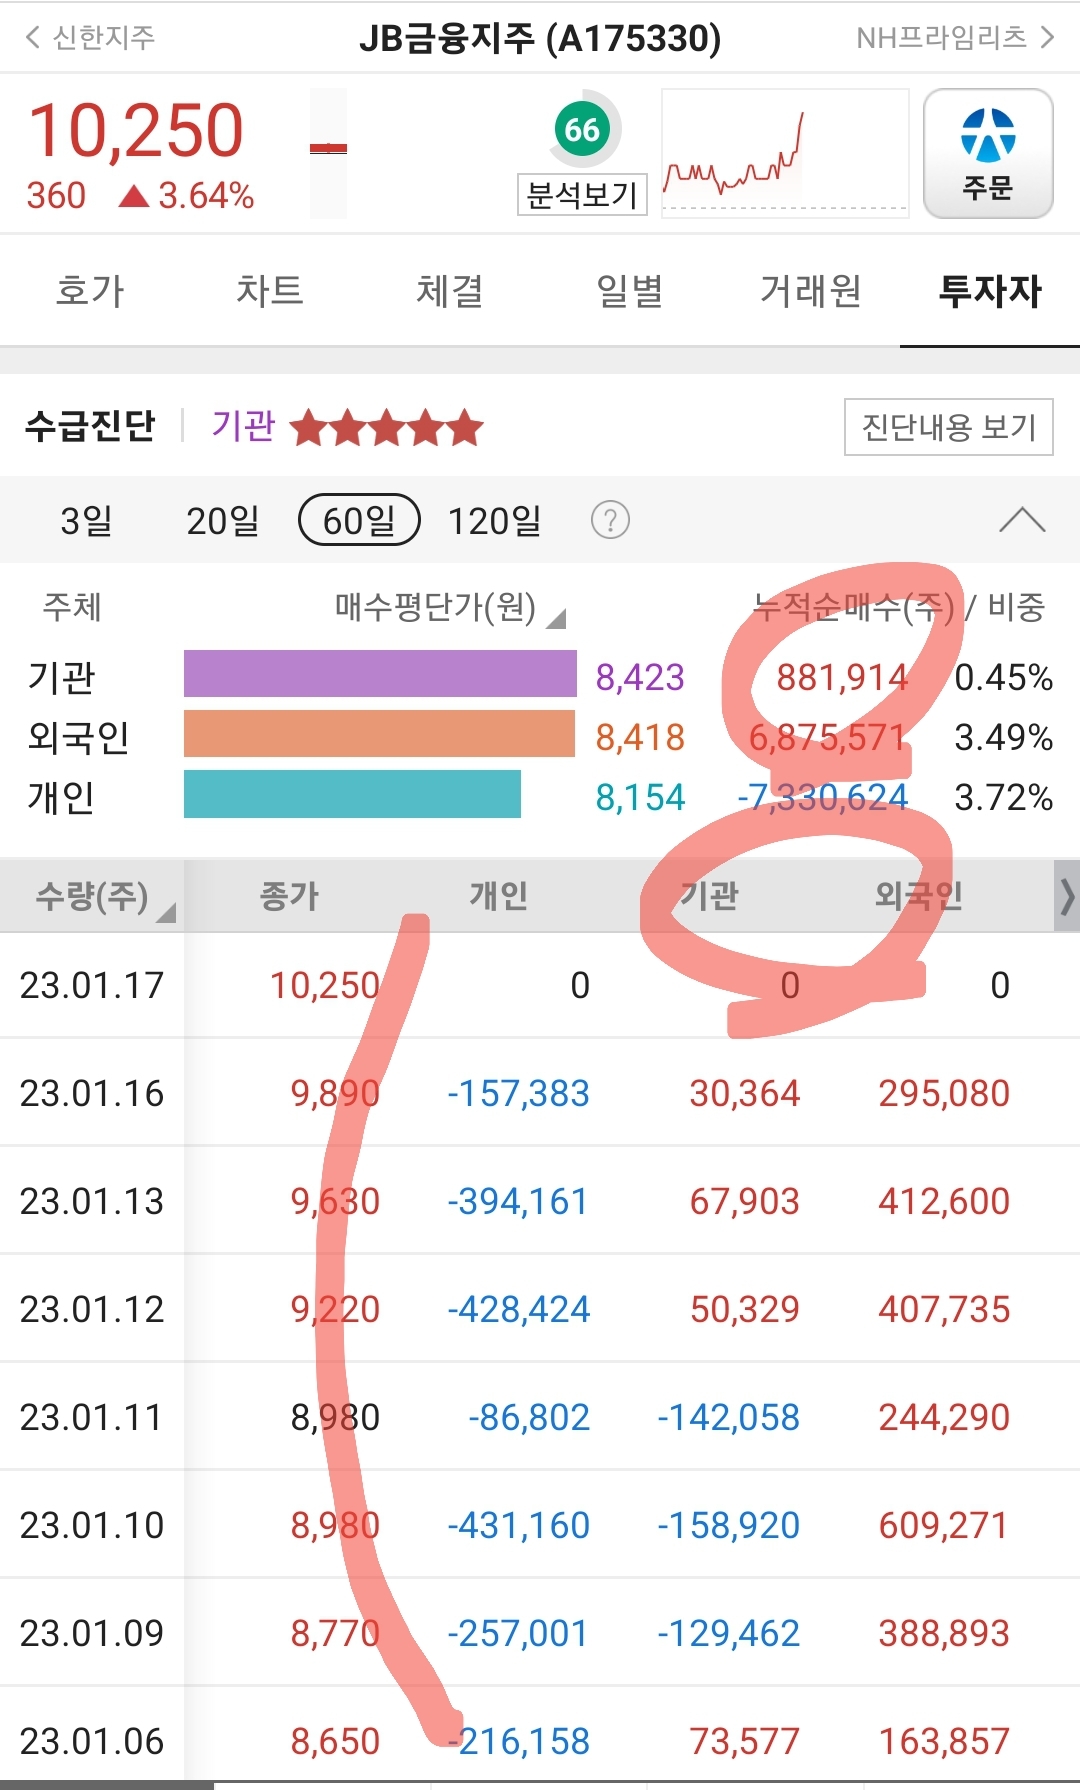Select the 23.01.17 date row
This screenshot has height=1790, width=1080.
tap(540, 985)
